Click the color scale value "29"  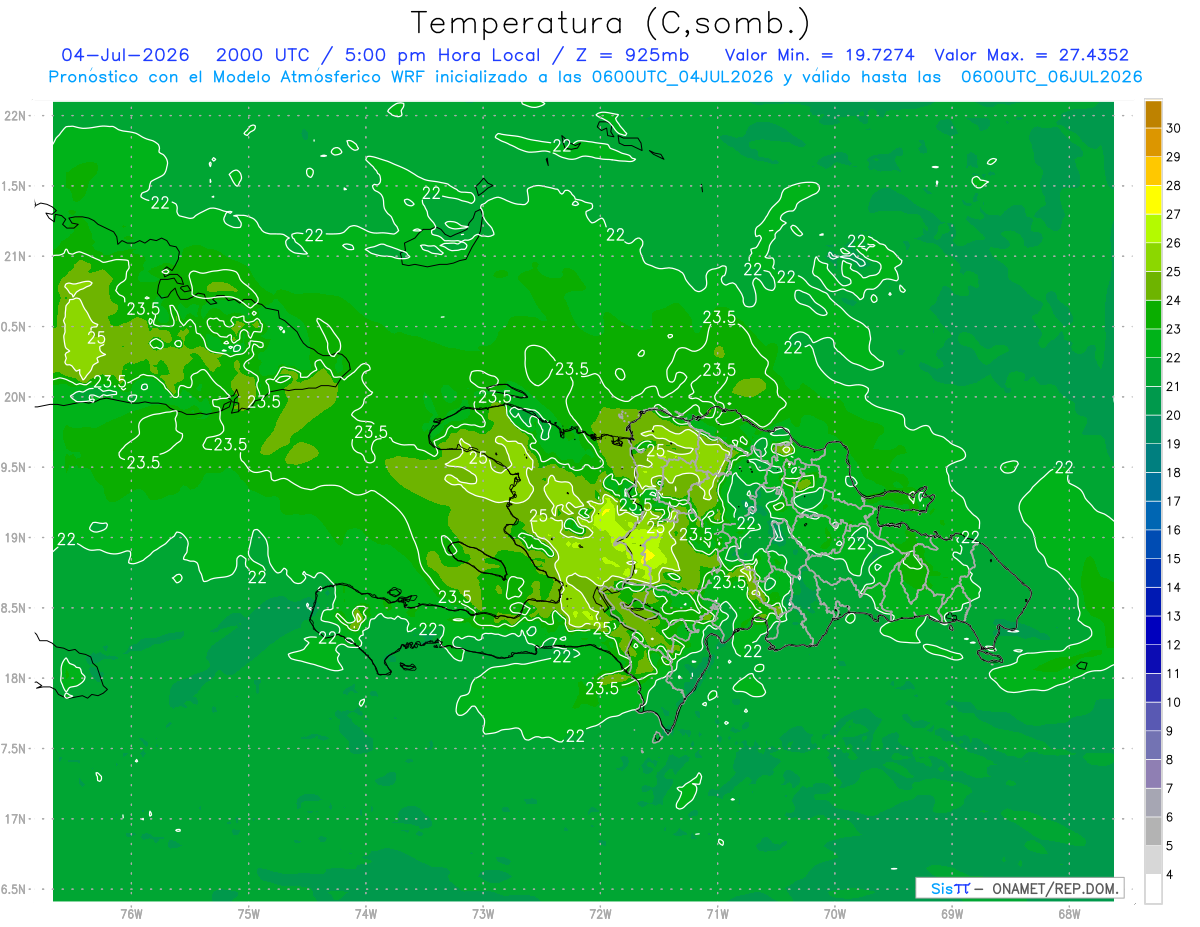tap(1174, 157)
